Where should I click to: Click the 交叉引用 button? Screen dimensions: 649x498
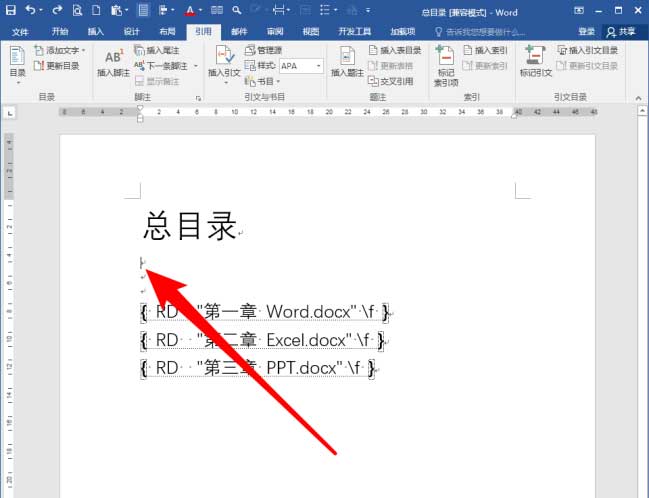click(391, 81)
